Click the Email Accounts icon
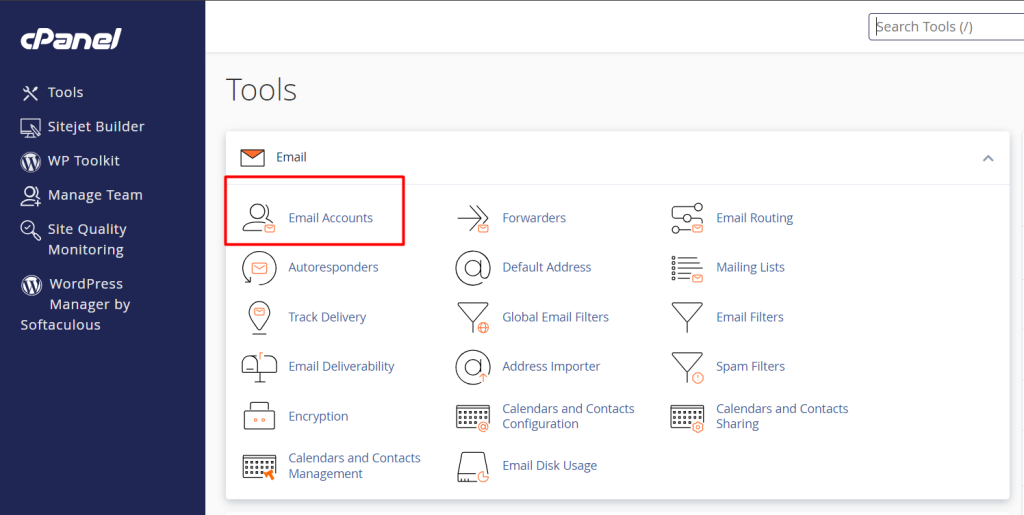Viewport: 1024px width, 515px height. click(259, 218)
